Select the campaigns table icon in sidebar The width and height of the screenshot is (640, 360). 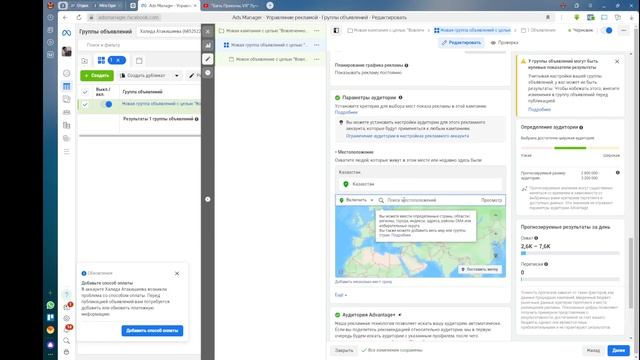[67, 86]
